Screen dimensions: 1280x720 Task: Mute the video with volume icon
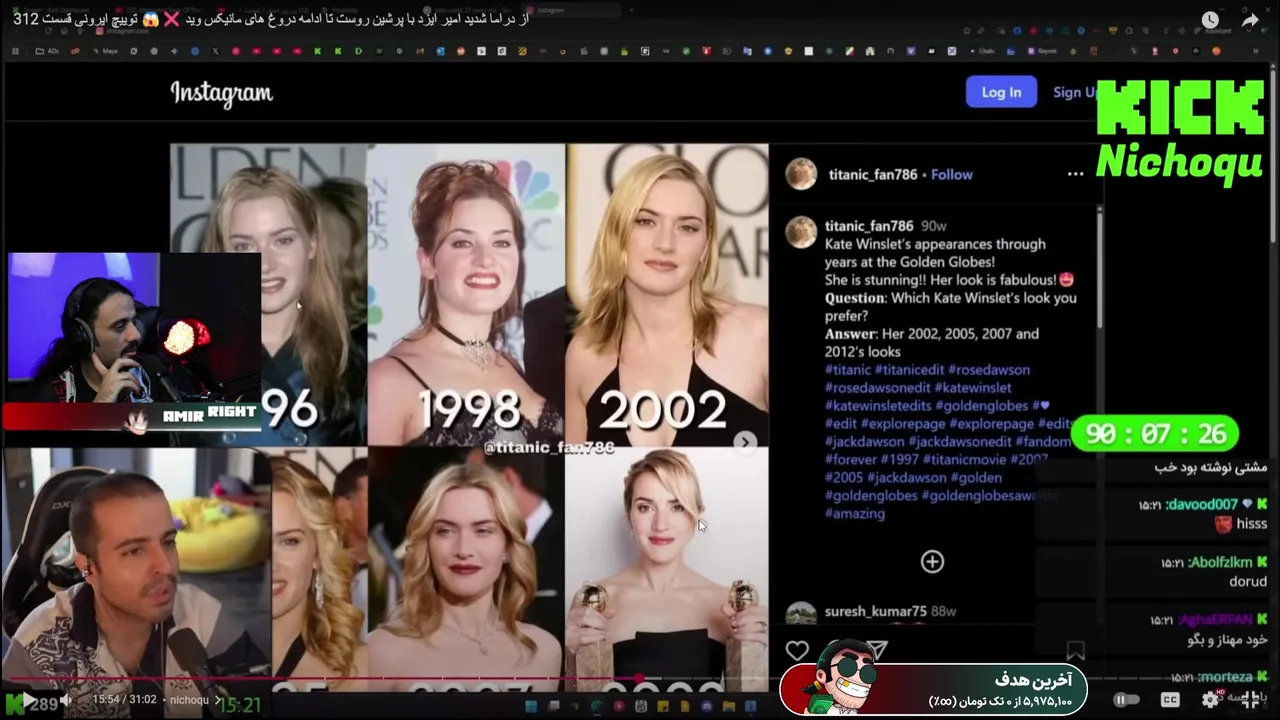tap(65, 700)
